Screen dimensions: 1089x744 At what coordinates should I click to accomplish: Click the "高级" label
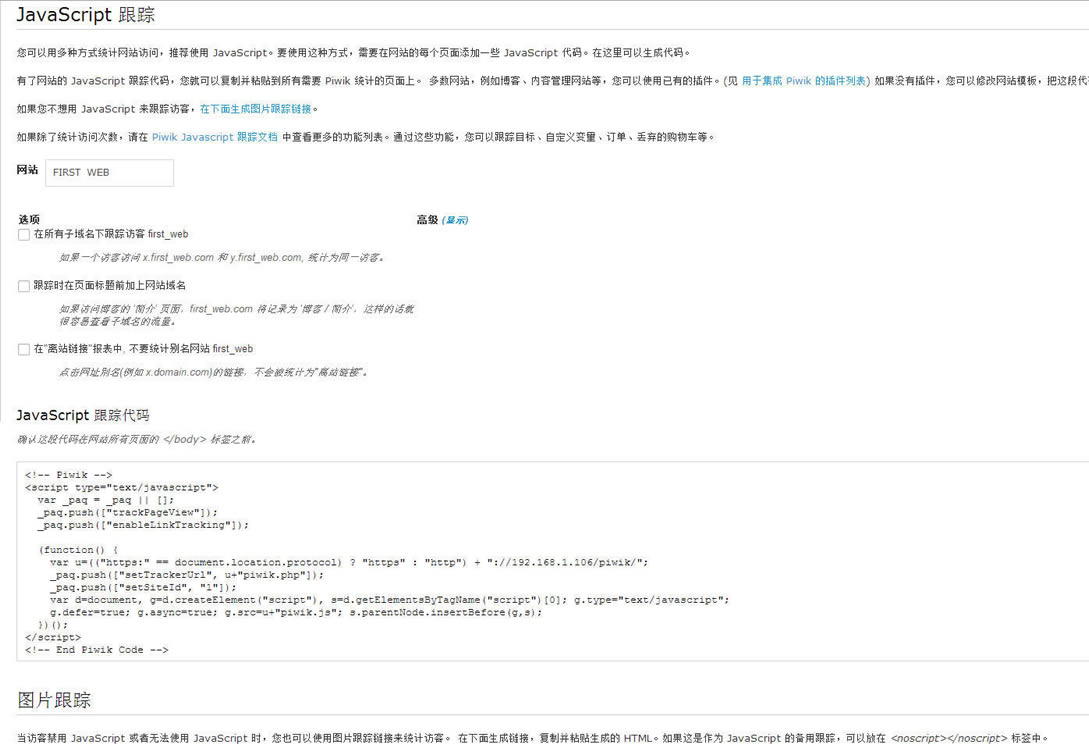[427, 220]
